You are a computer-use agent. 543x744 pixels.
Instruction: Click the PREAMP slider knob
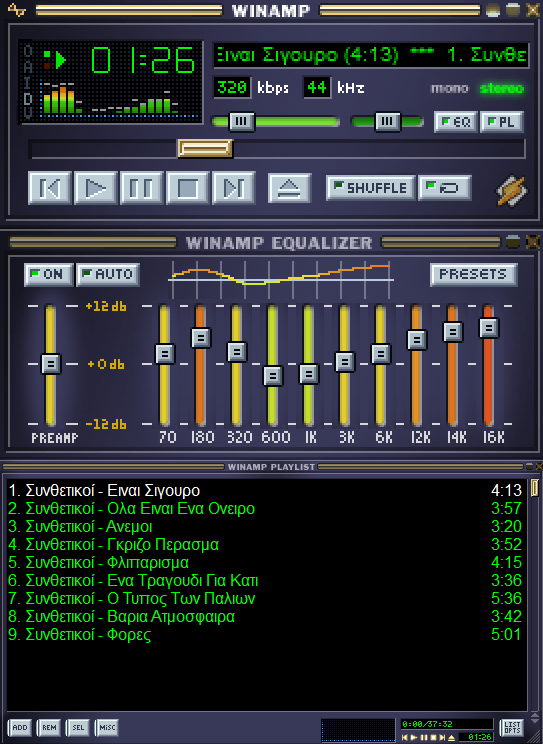click(51, 364)
